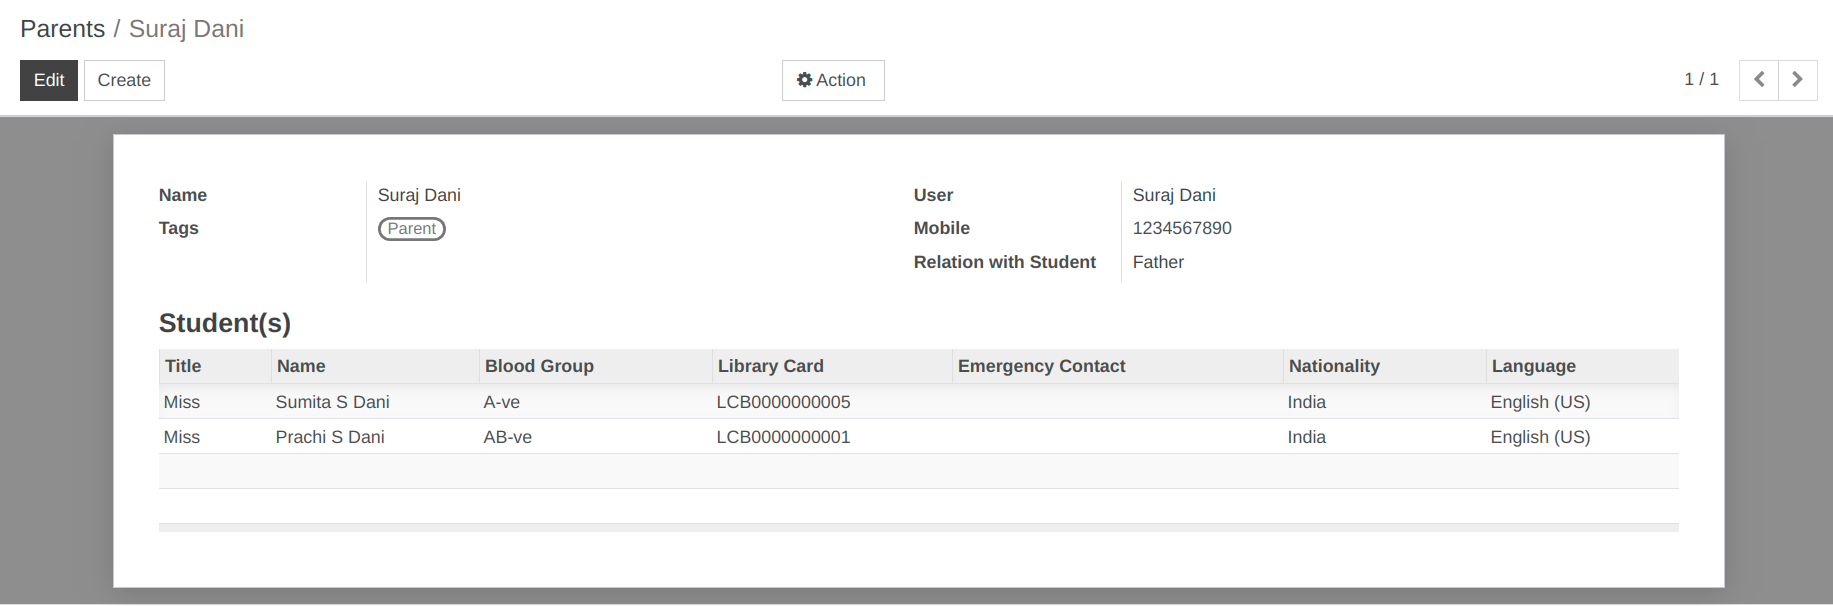The image size is (1833, 606).
Task: Click the pager counter 1 / 1
Action: point(1701,79)
